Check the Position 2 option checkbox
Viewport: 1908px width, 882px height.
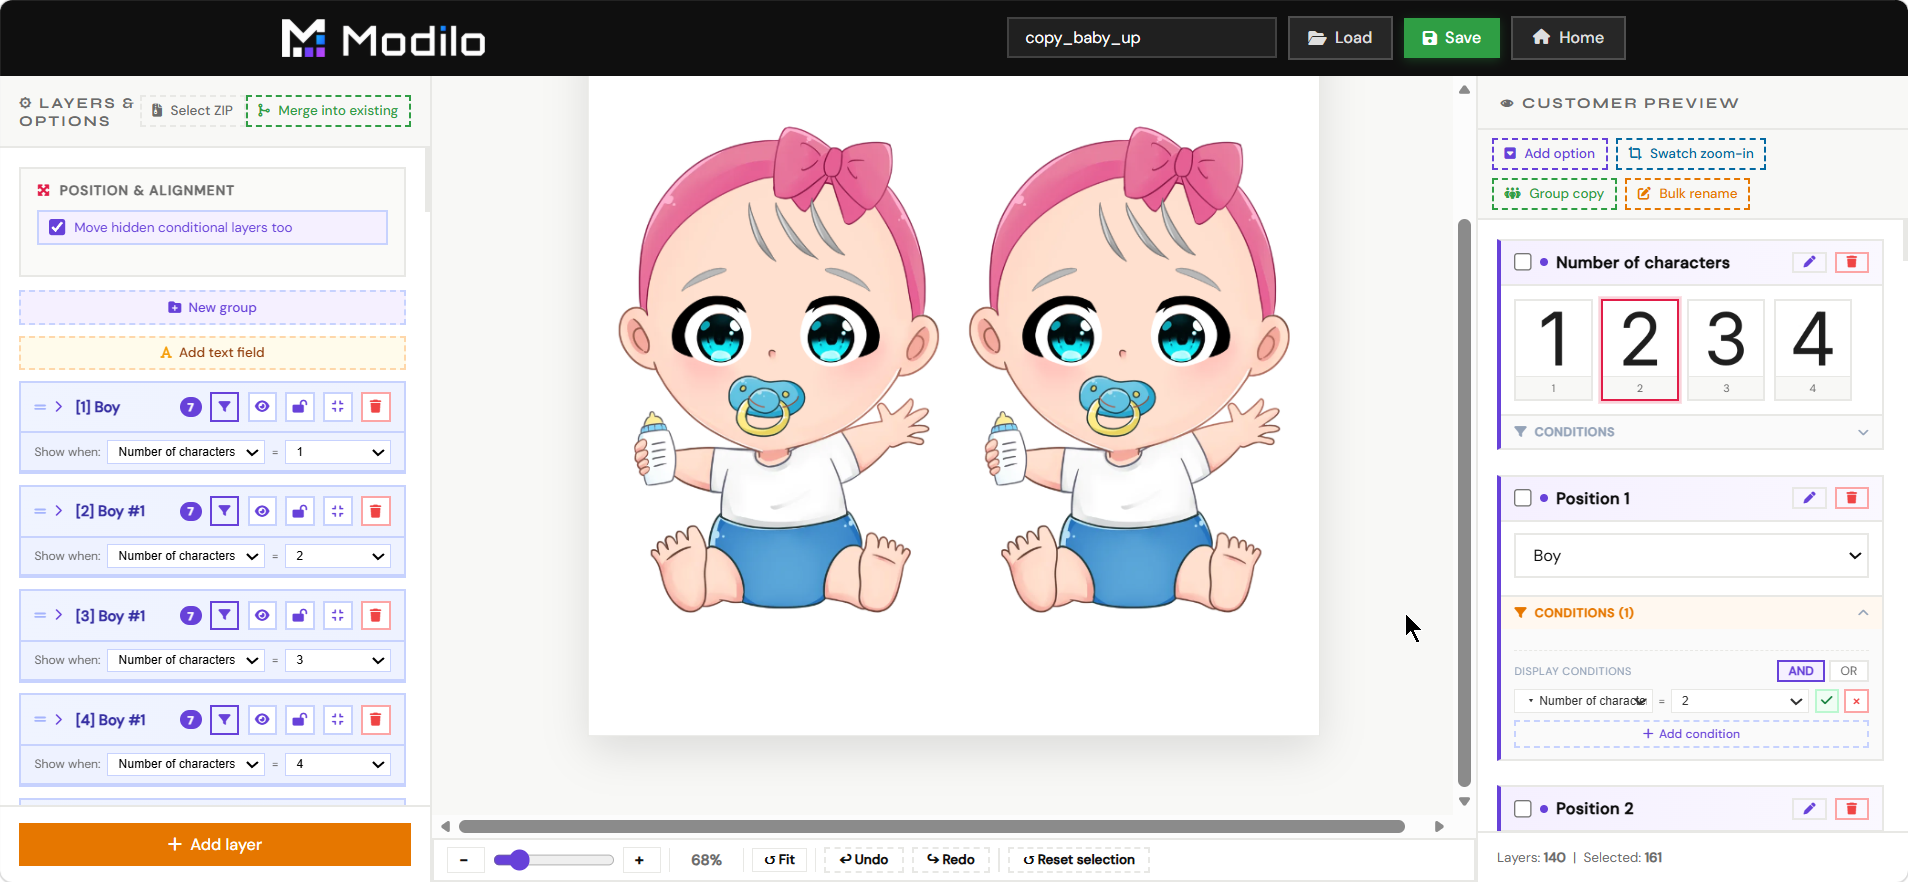(1523, 808)
